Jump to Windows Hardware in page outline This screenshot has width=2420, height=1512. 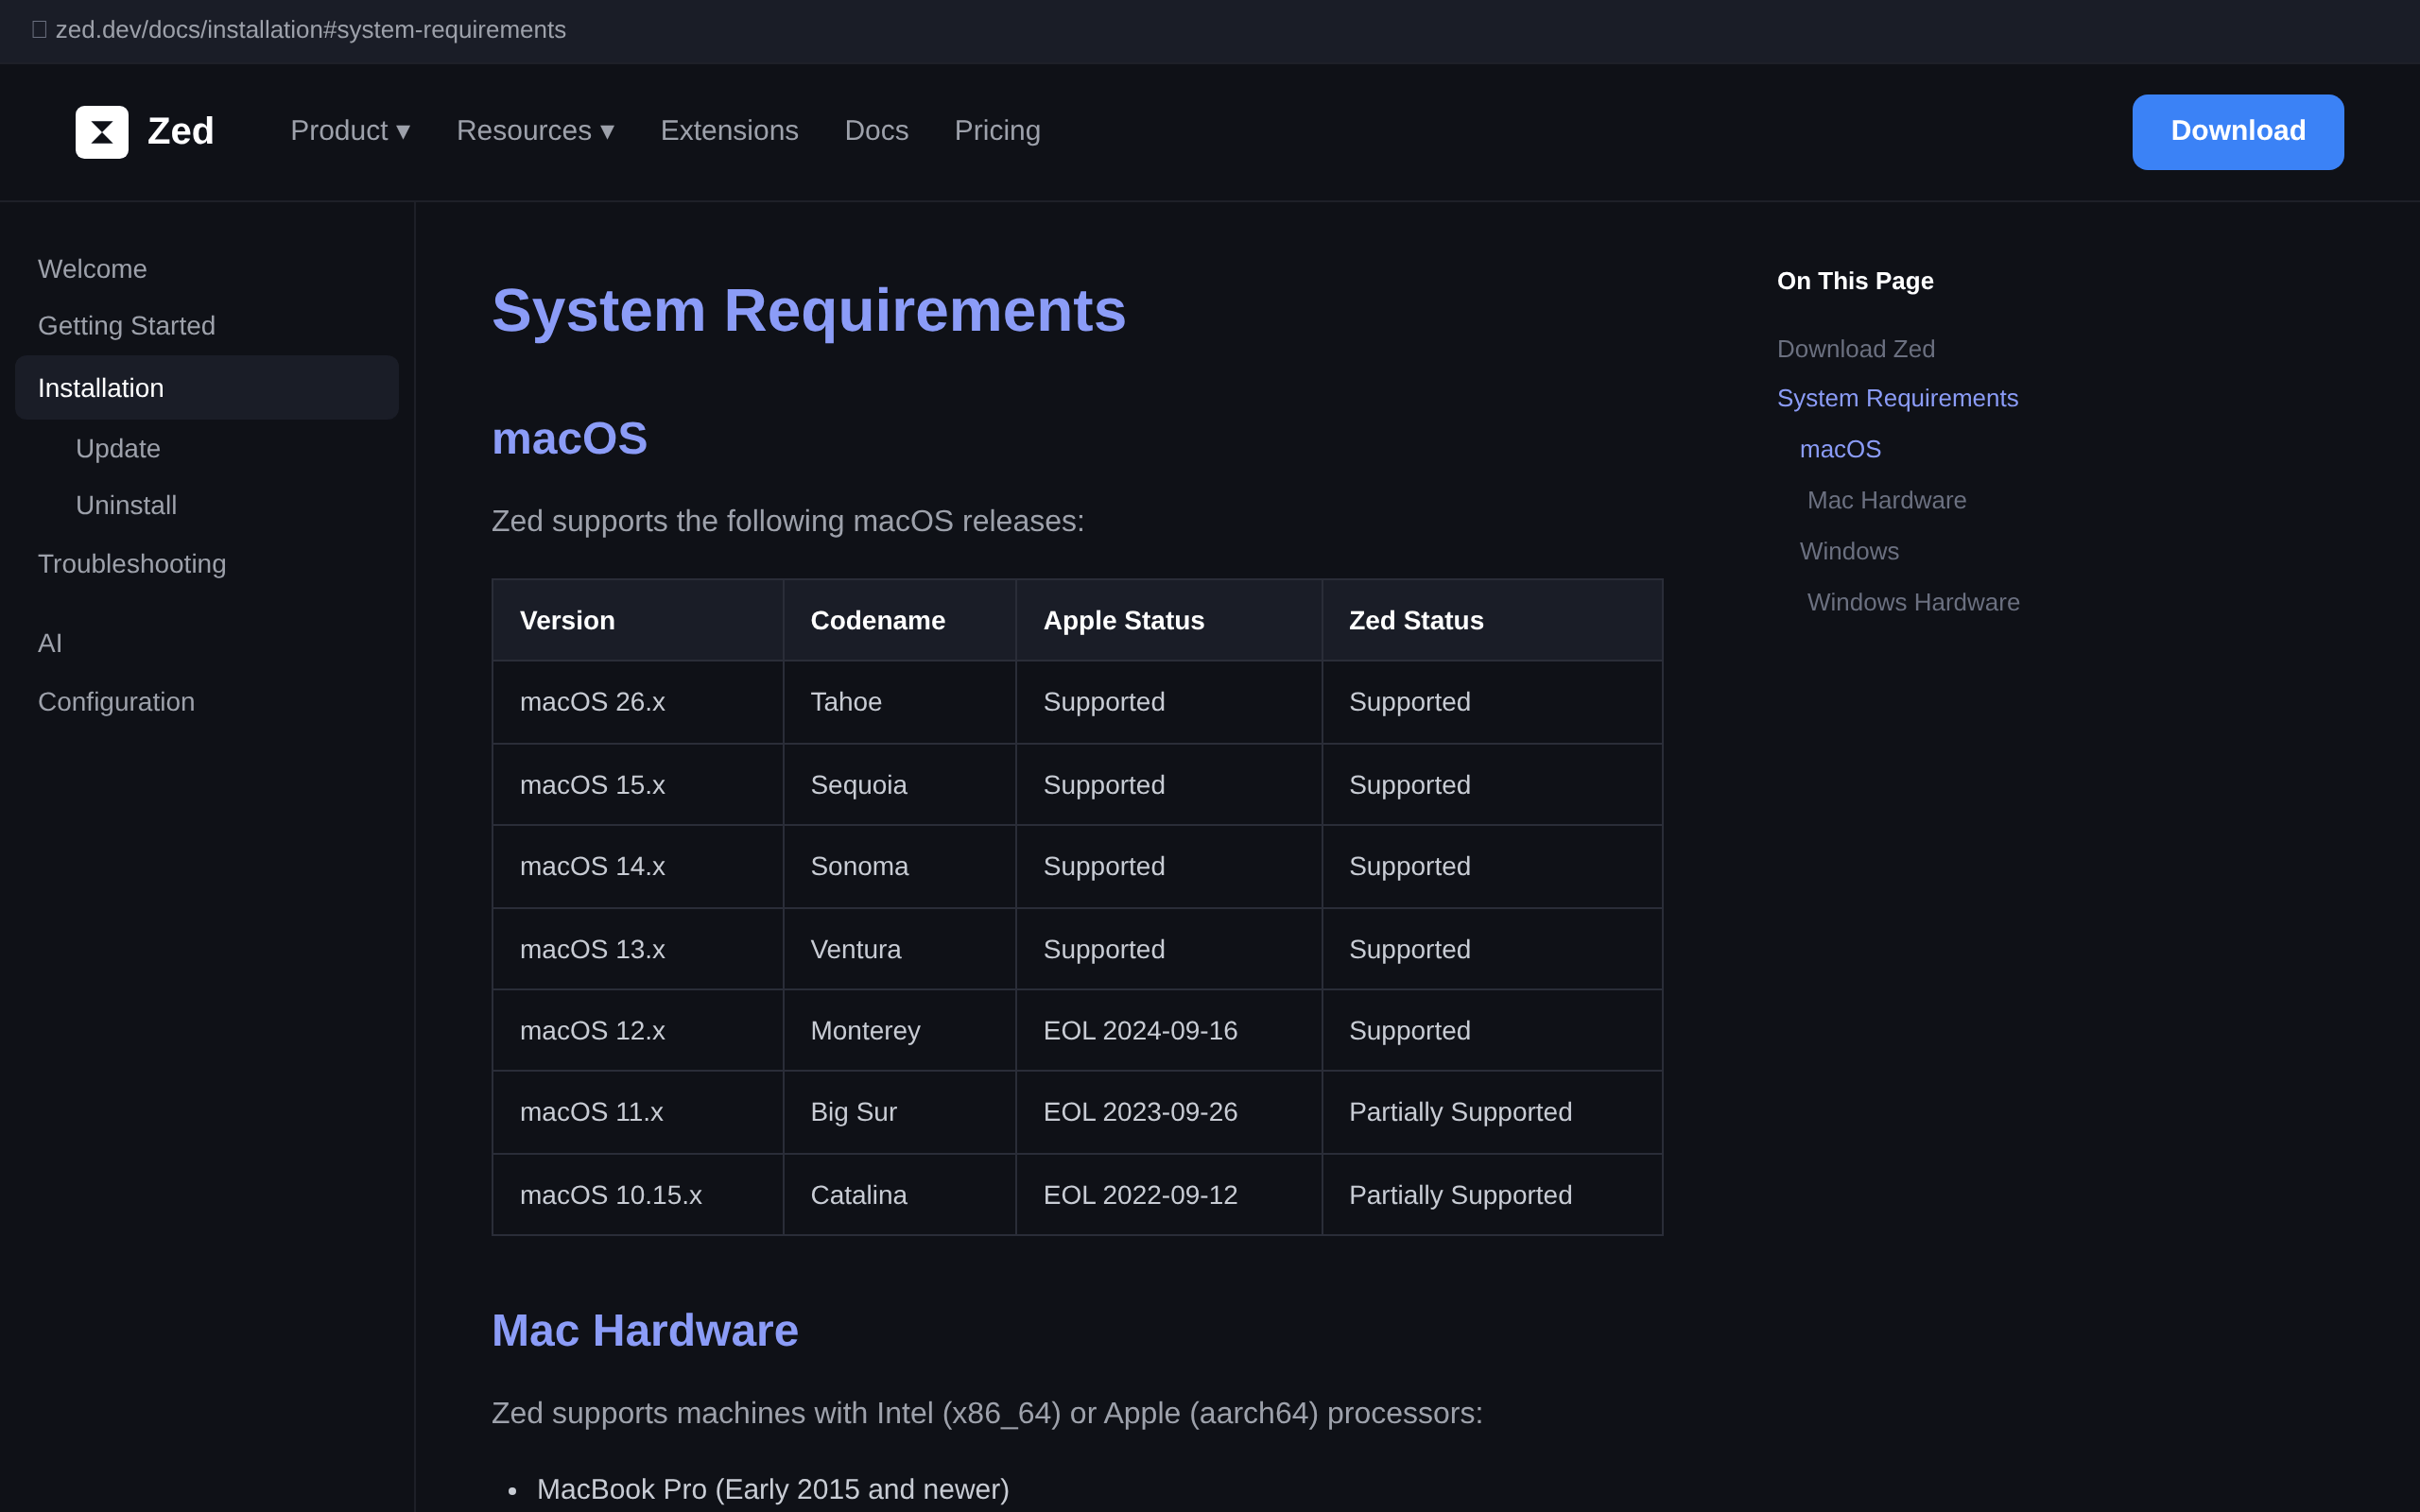[x=1913, y=602]
